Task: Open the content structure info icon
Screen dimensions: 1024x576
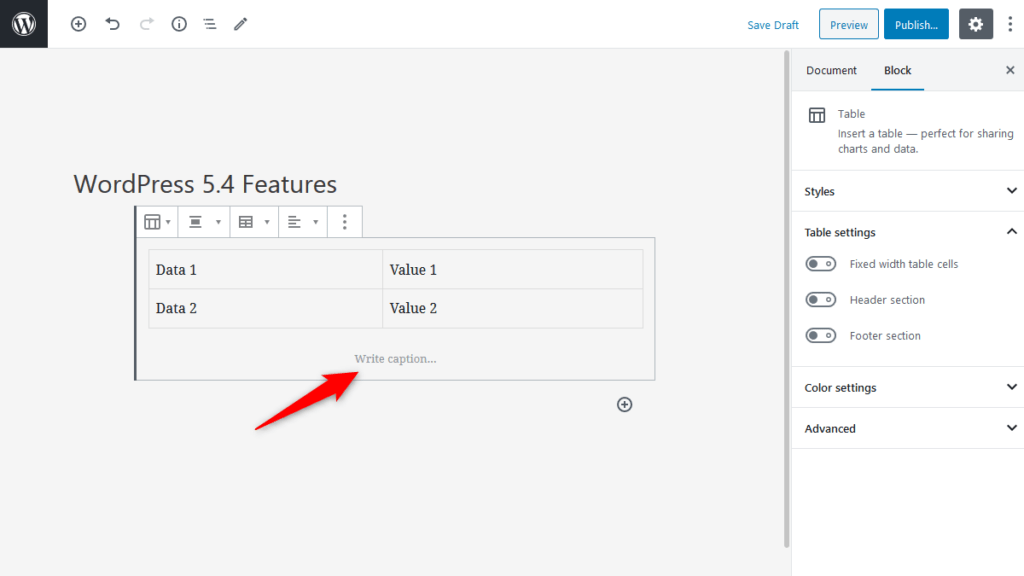Action: pos(179,24)
